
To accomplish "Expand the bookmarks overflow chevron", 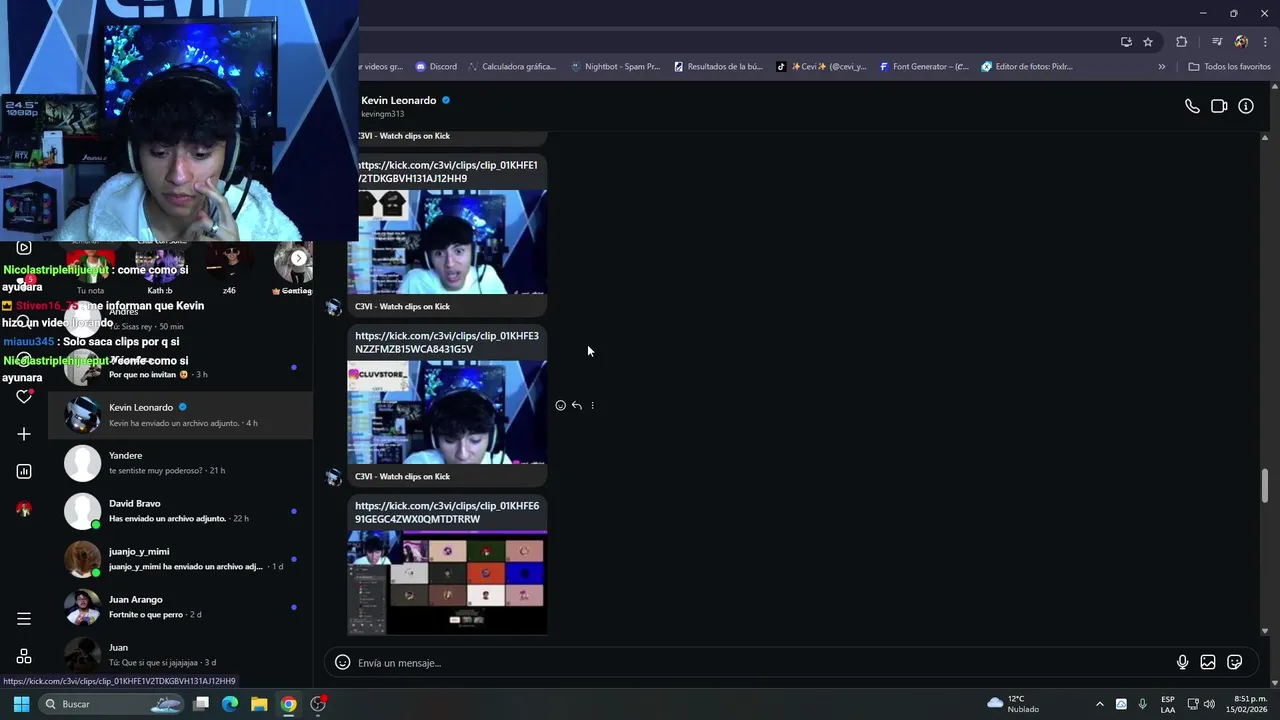I will click(x=1161, y=67).
